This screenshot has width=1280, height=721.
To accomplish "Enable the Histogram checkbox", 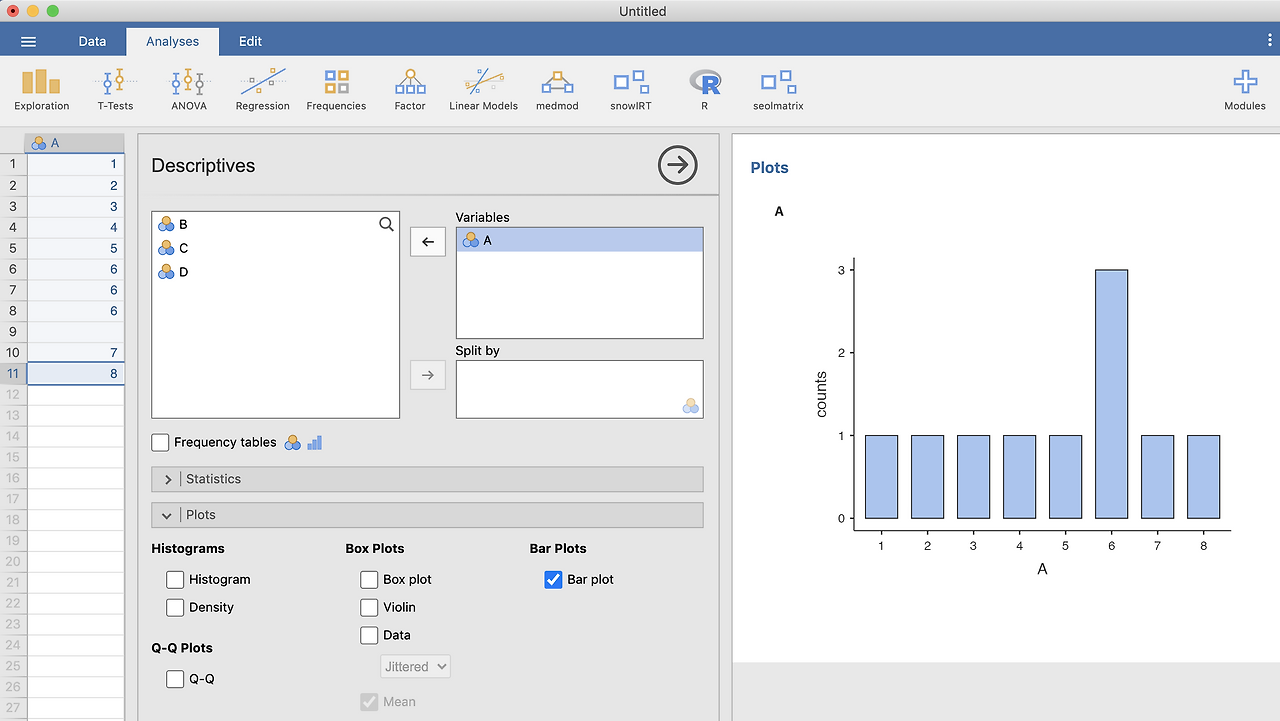I will coord(175,579).
